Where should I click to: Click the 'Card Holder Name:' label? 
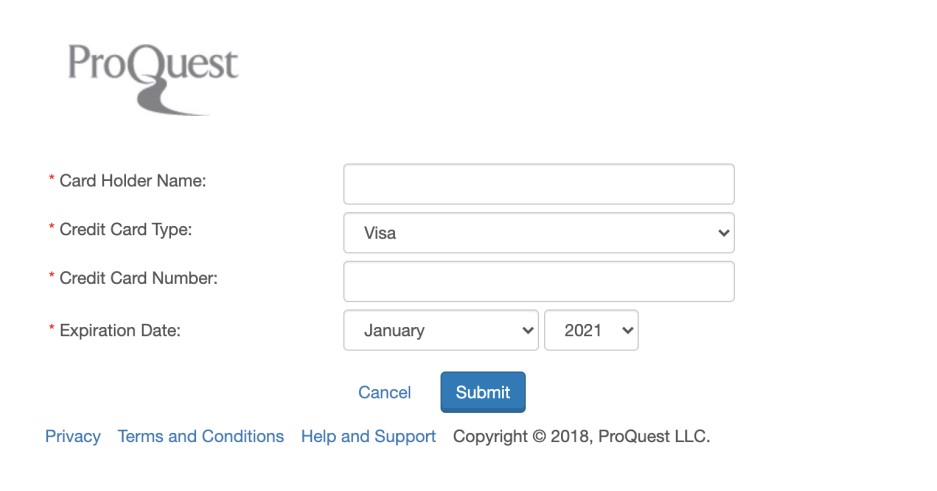tap(132, 181)
